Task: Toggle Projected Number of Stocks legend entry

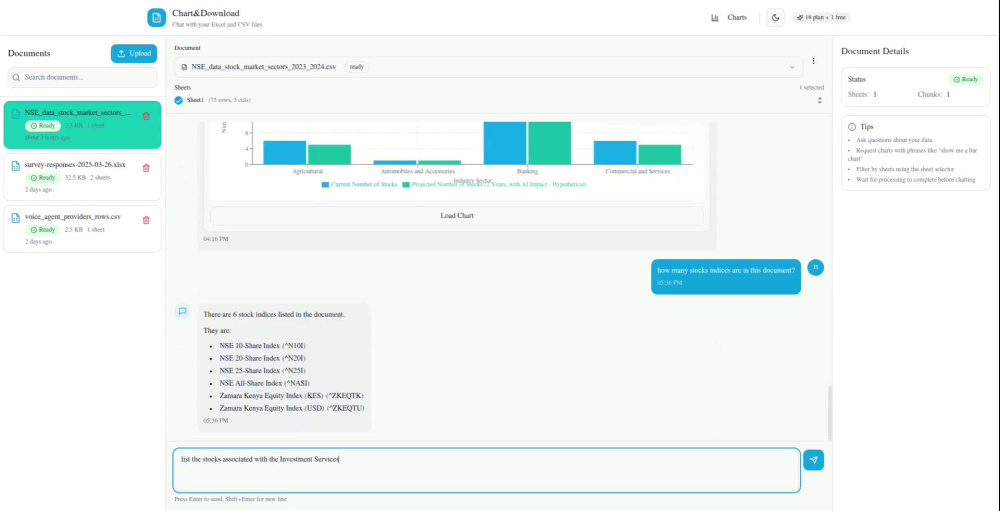Action: pos(494,184)
